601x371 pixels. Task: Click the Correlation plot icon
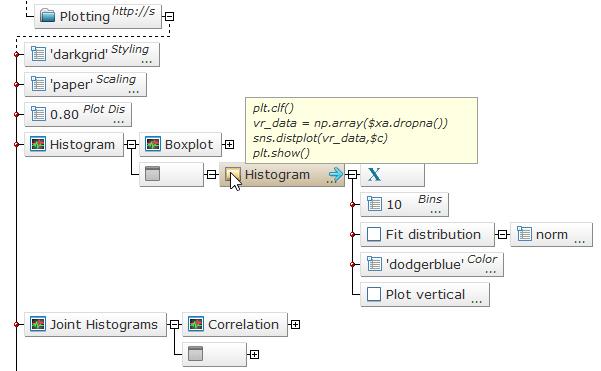[195, 324]
